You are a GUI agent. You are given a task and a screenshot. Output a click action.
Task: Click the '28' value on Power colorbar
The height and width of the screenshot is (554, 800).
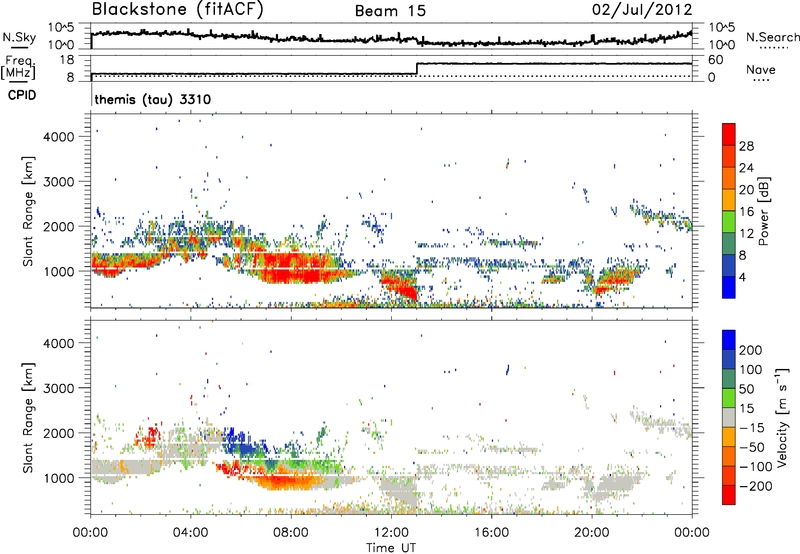[746, 146]
